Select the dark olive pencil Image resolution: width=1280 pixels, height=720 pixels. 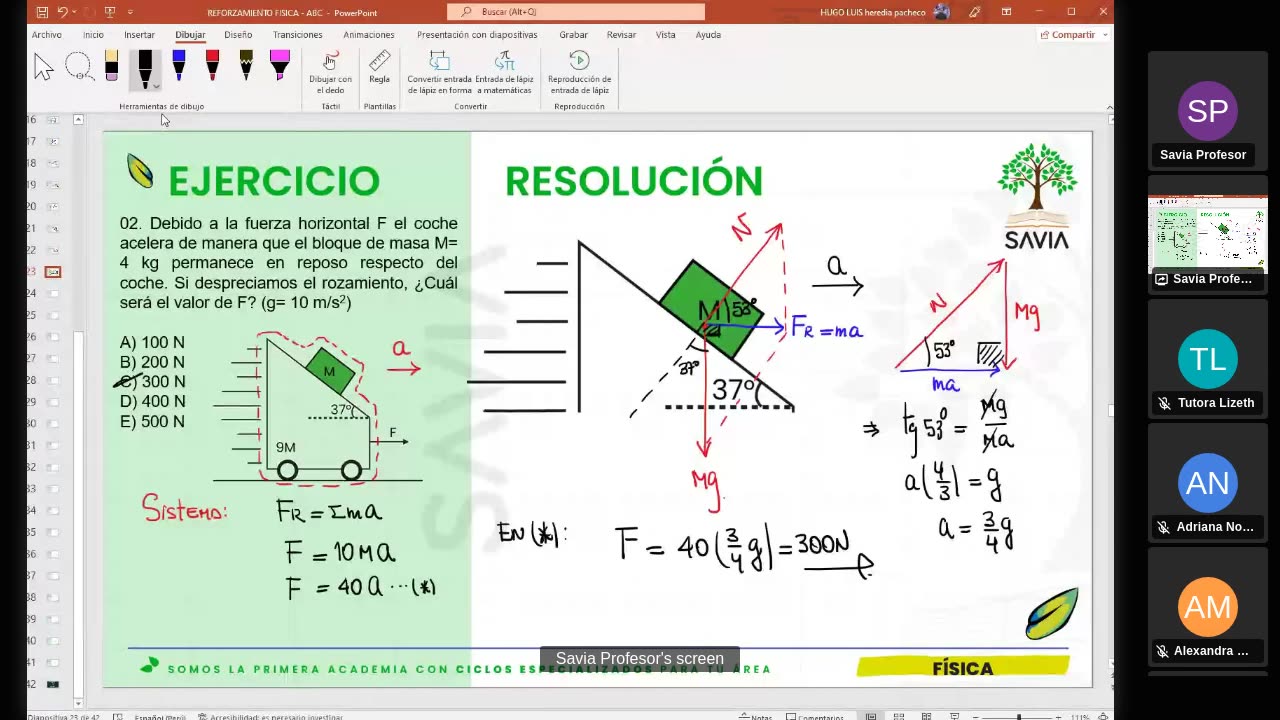point(246,66)
